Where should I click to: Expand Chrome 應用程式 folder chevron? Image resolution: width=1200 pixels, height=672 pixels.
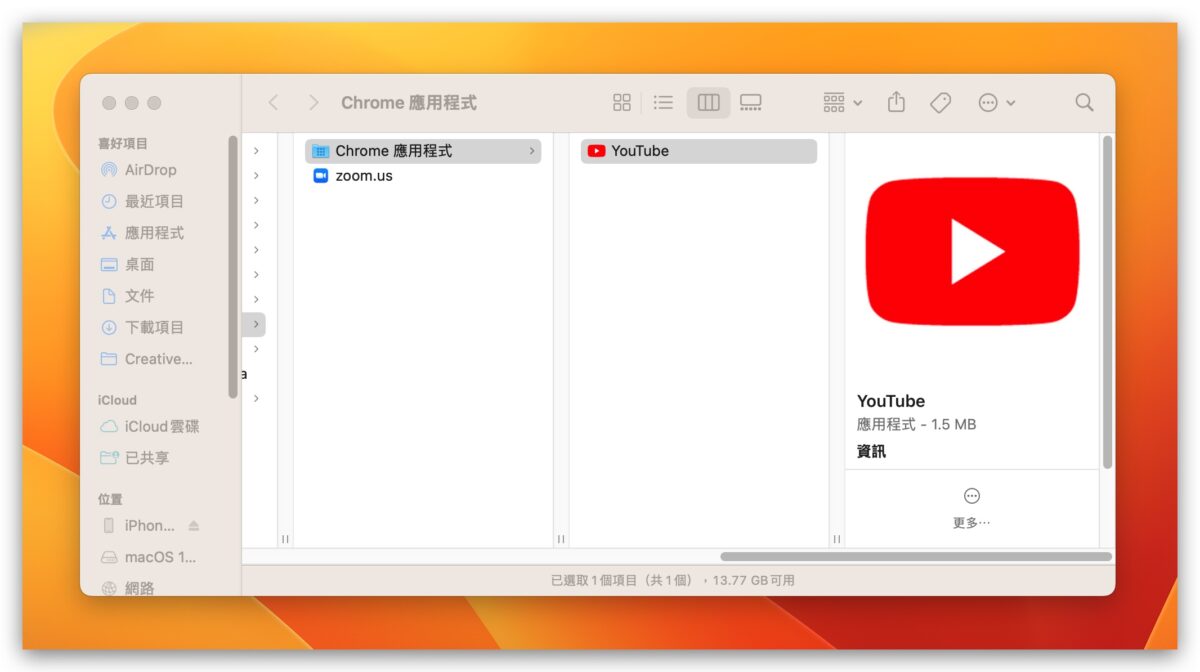(x=531, y=151)
